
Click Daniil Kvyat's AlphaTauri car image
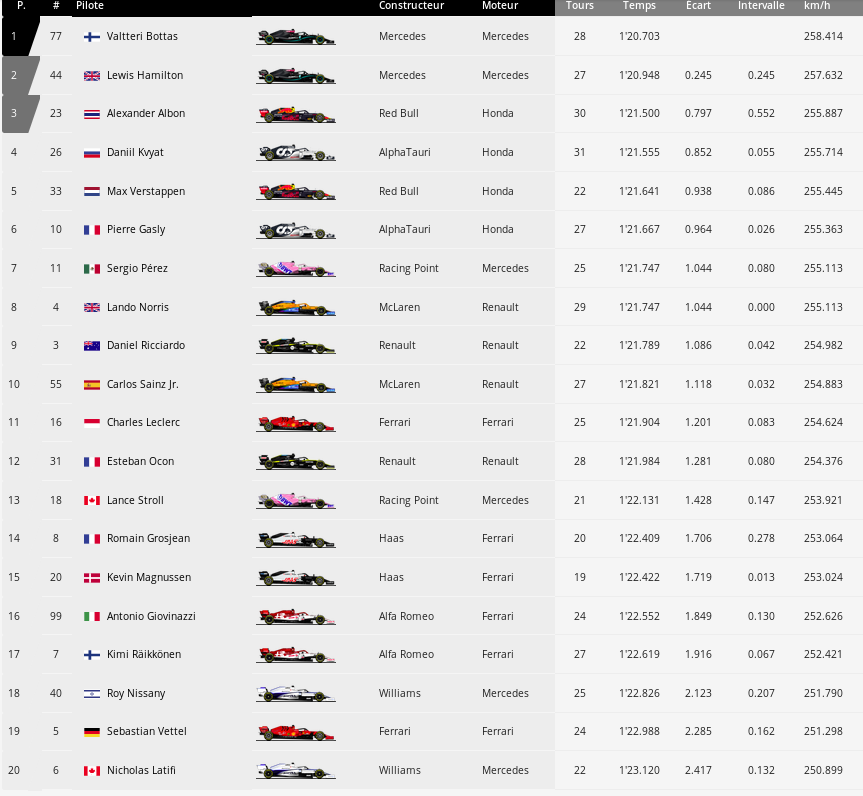(x=297, y=153)
